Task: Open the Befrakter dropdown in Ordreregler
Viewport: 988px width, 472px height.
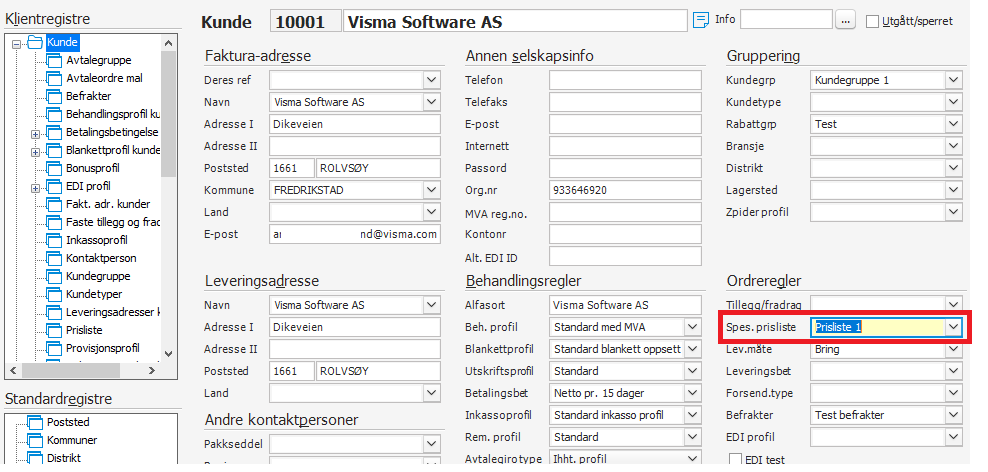Action: (x=953, y=415)
